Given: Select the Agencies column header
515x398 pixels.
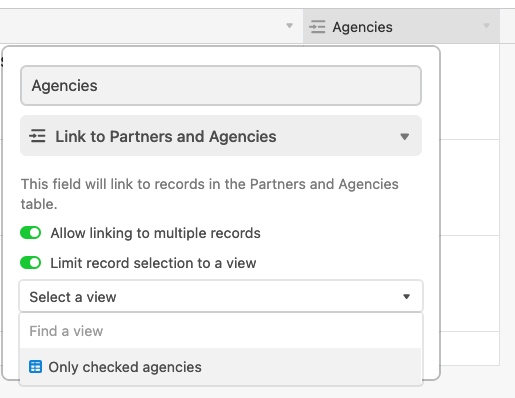Looking at the screenshot, I should 401,26.
